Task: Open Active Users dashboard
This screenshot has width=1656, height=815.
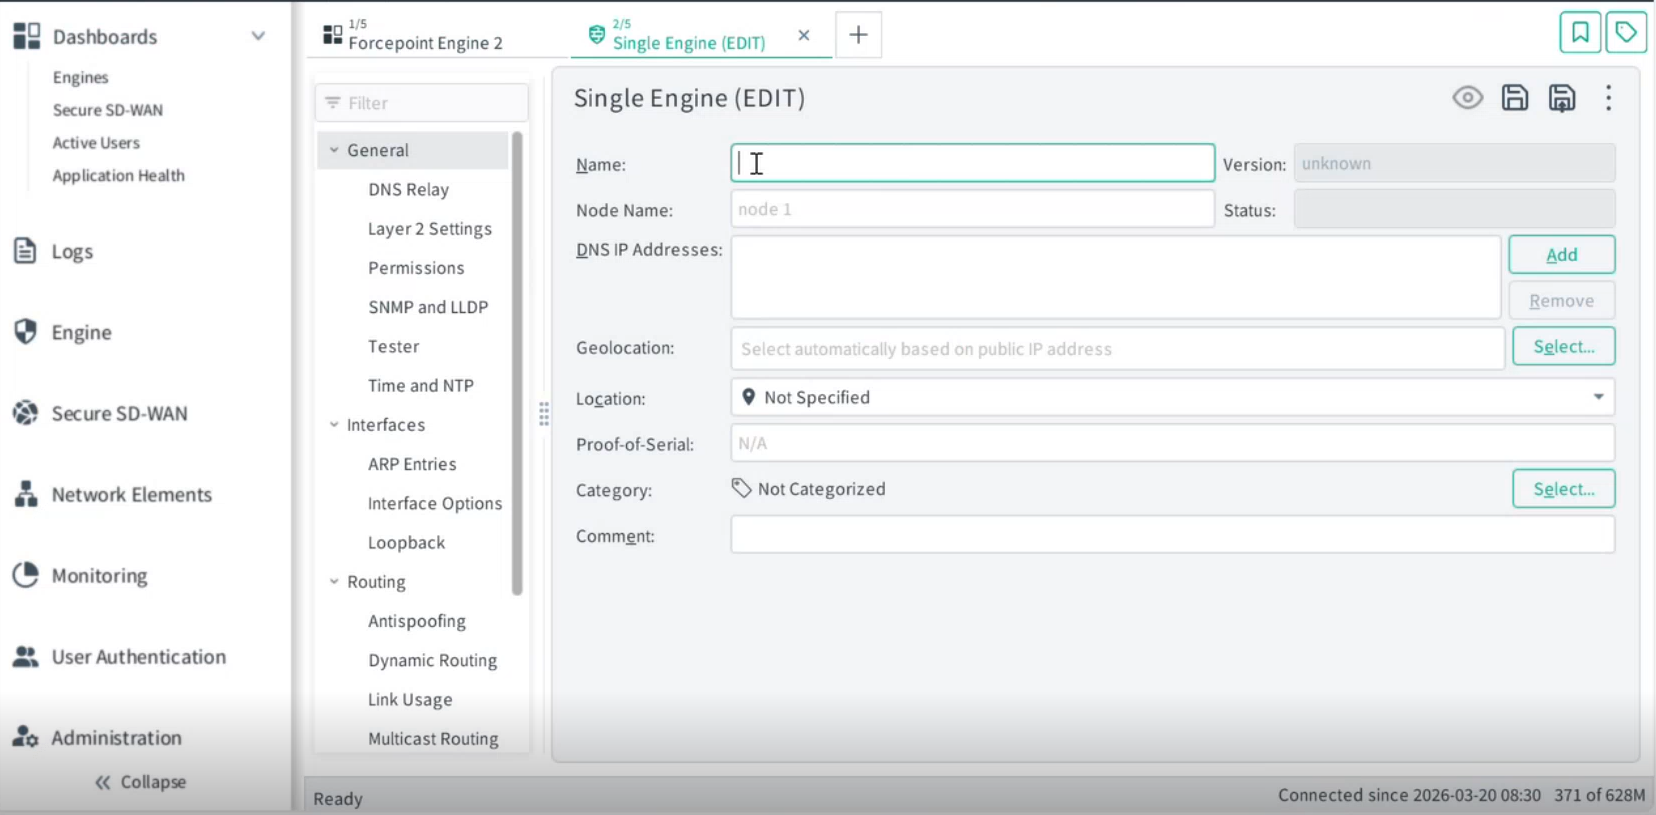Action: [x=96, y=143]
